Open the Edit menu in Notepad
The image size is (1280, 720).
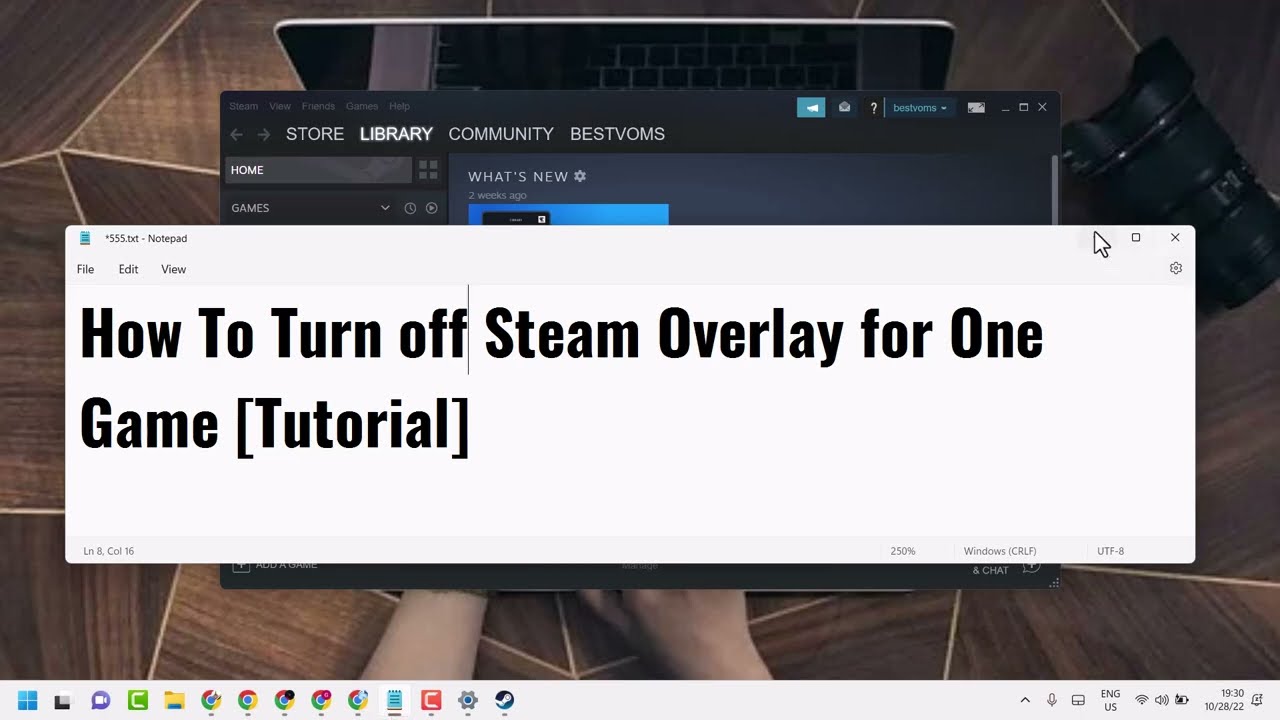[x=128, y=269]
